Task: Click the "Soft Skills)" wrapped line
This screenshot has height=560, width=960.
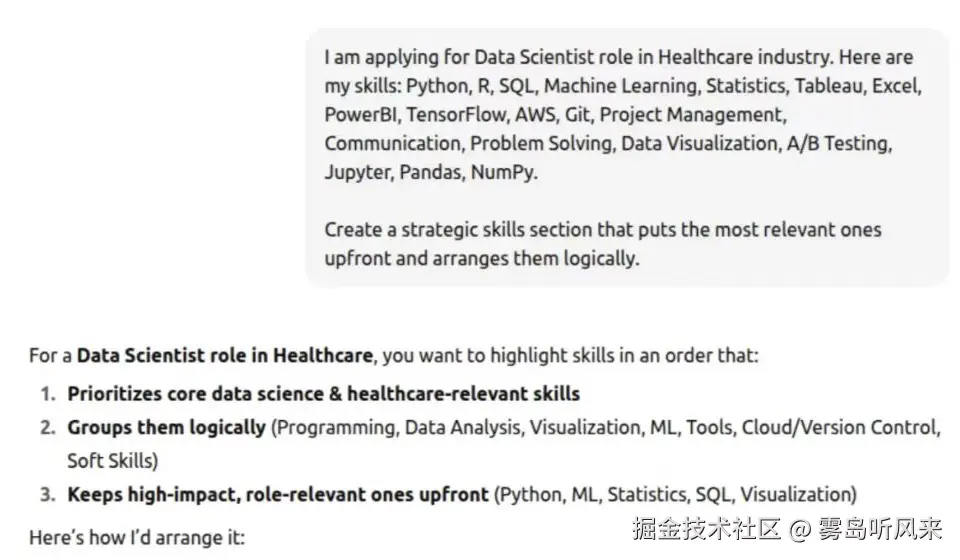Action: click(x=112, y=461)
